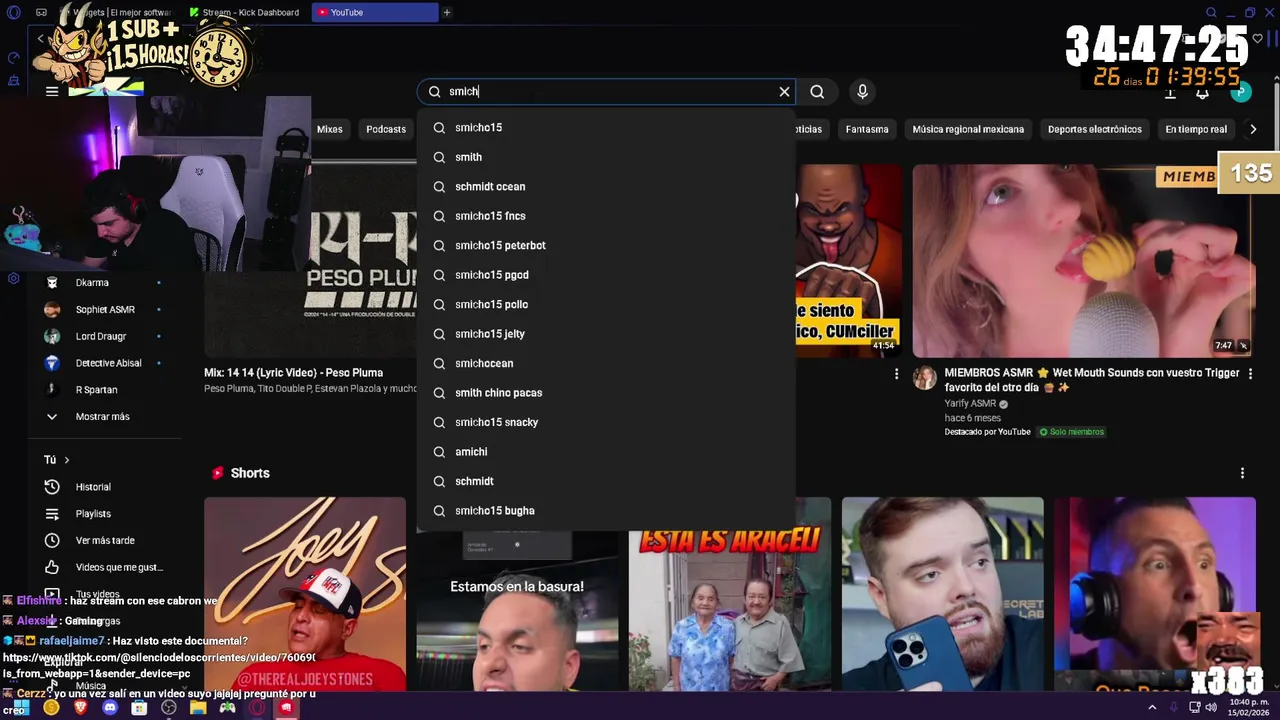Select suggestion 'smicho15 pgod'
Viewport: 1280px width, 720px height.
pyautogui.click(x=606, y=275)
